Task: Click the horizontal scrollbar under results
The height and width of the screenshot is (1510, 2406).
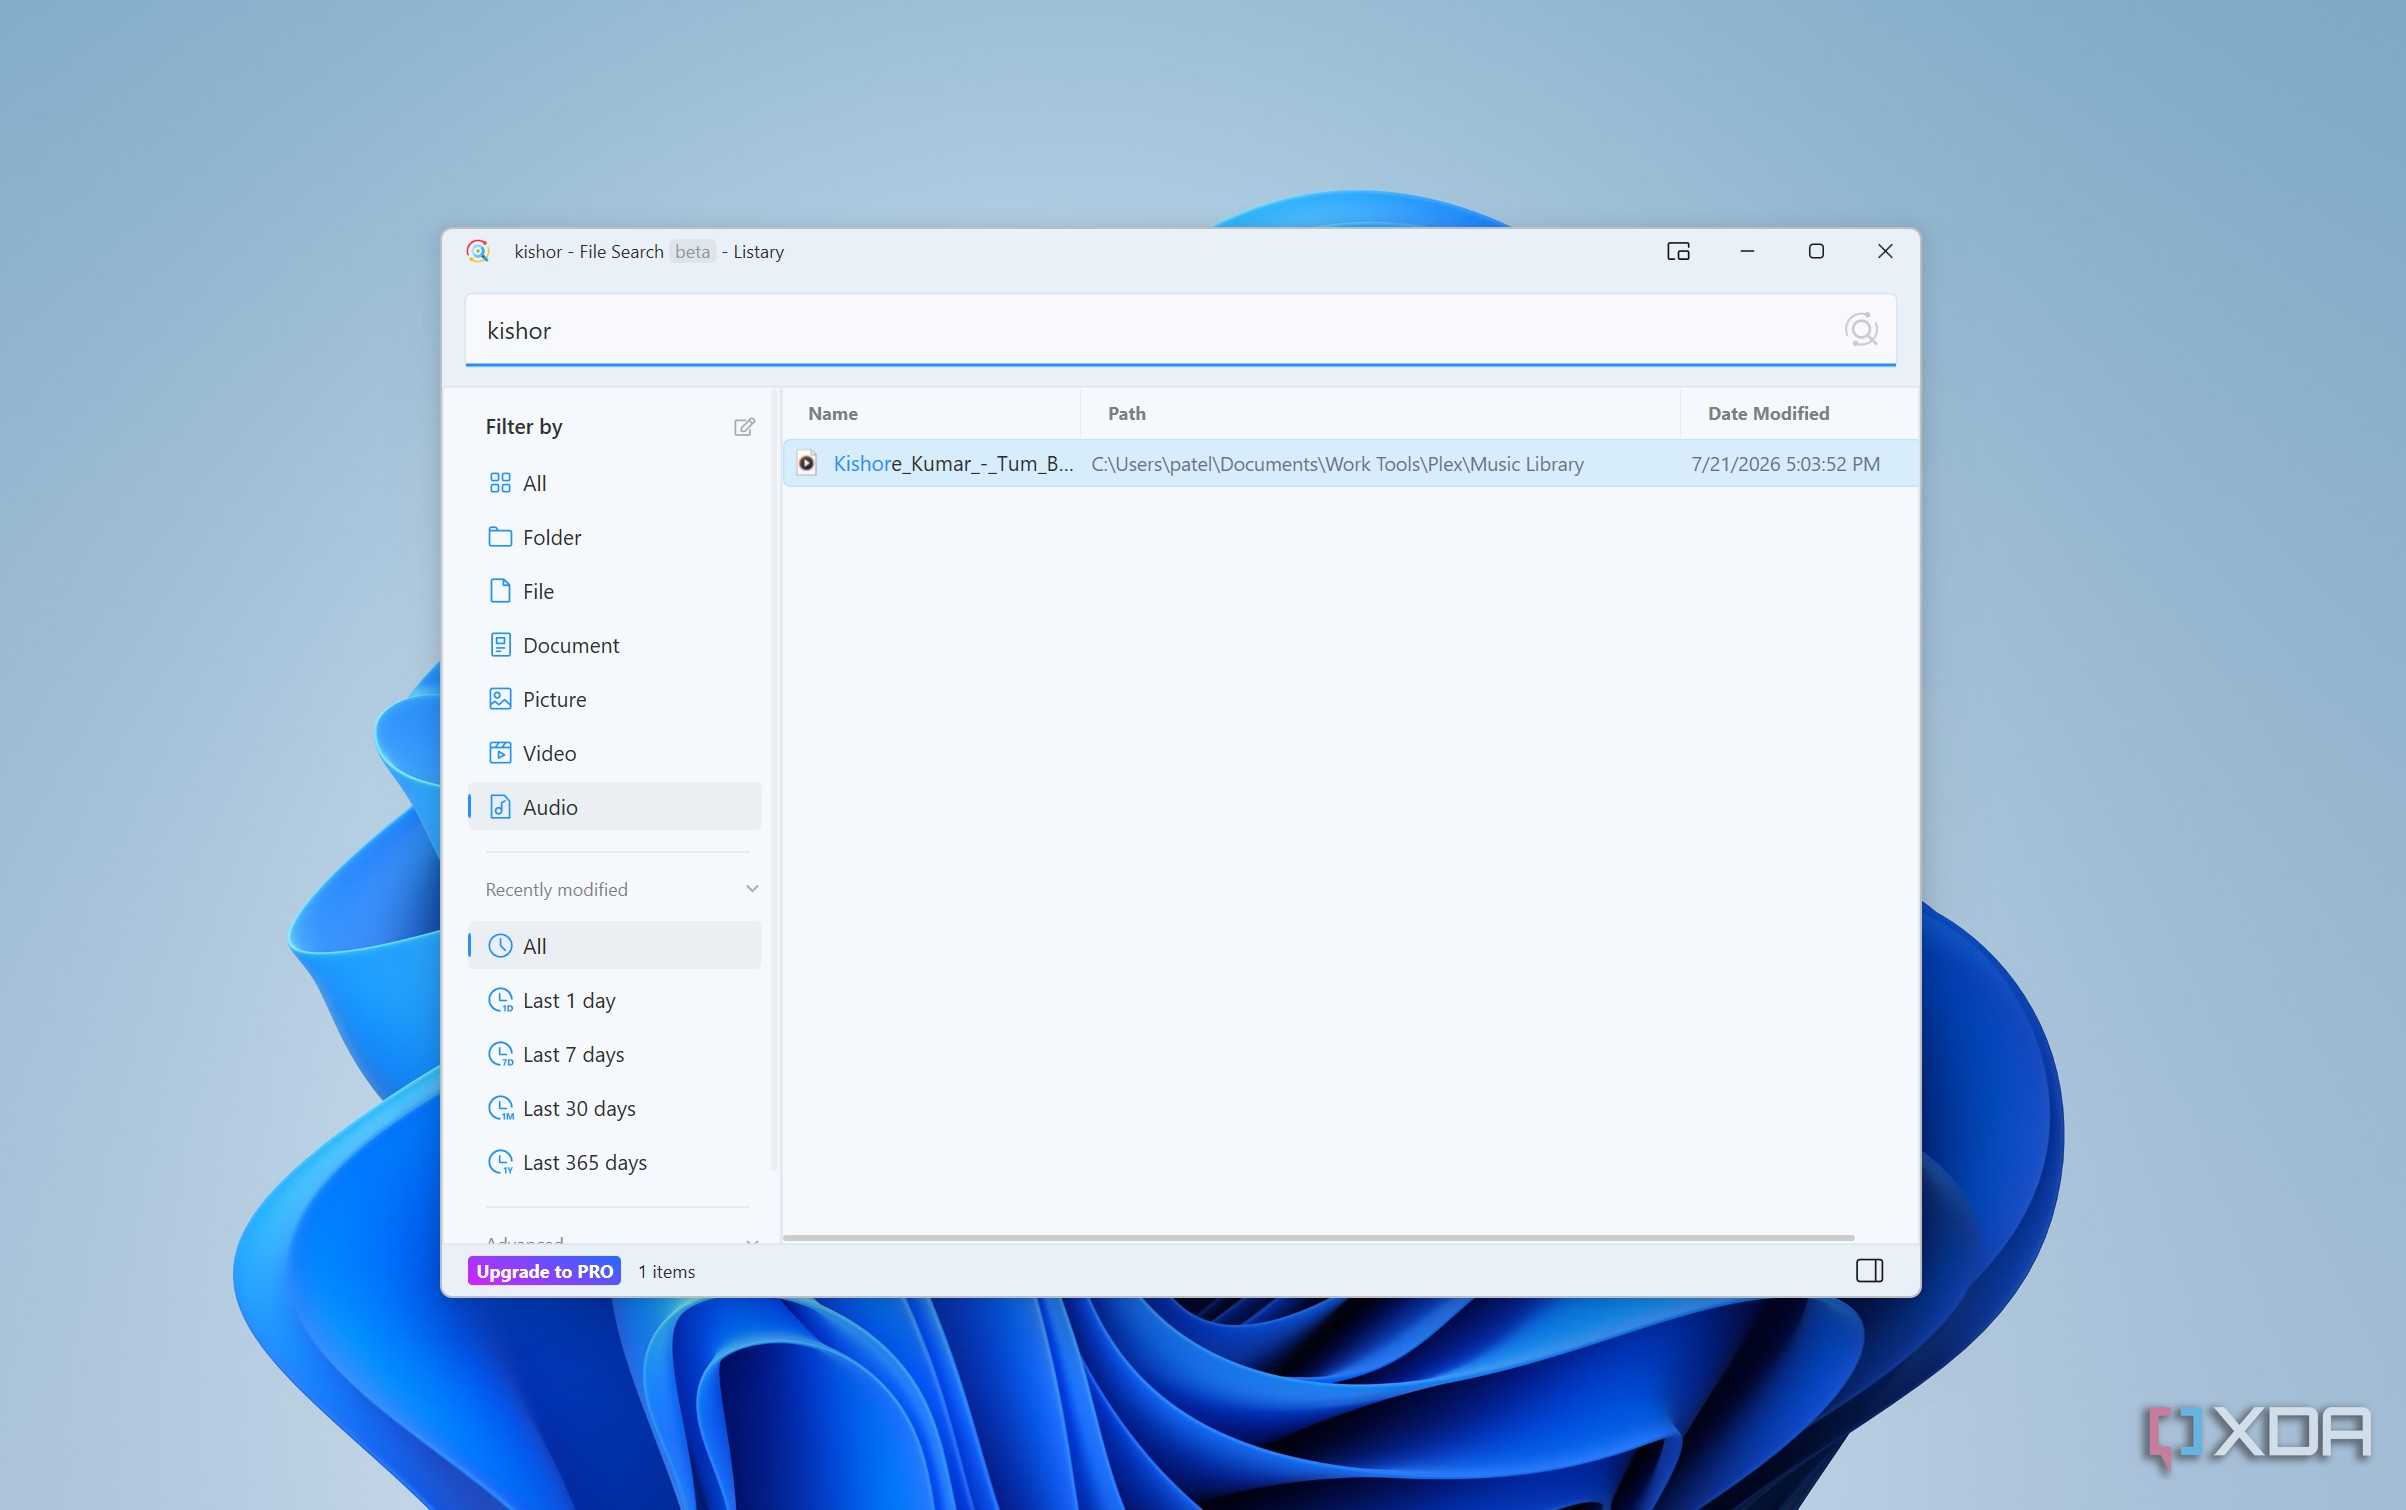Action: [x=1318, y=1238]
